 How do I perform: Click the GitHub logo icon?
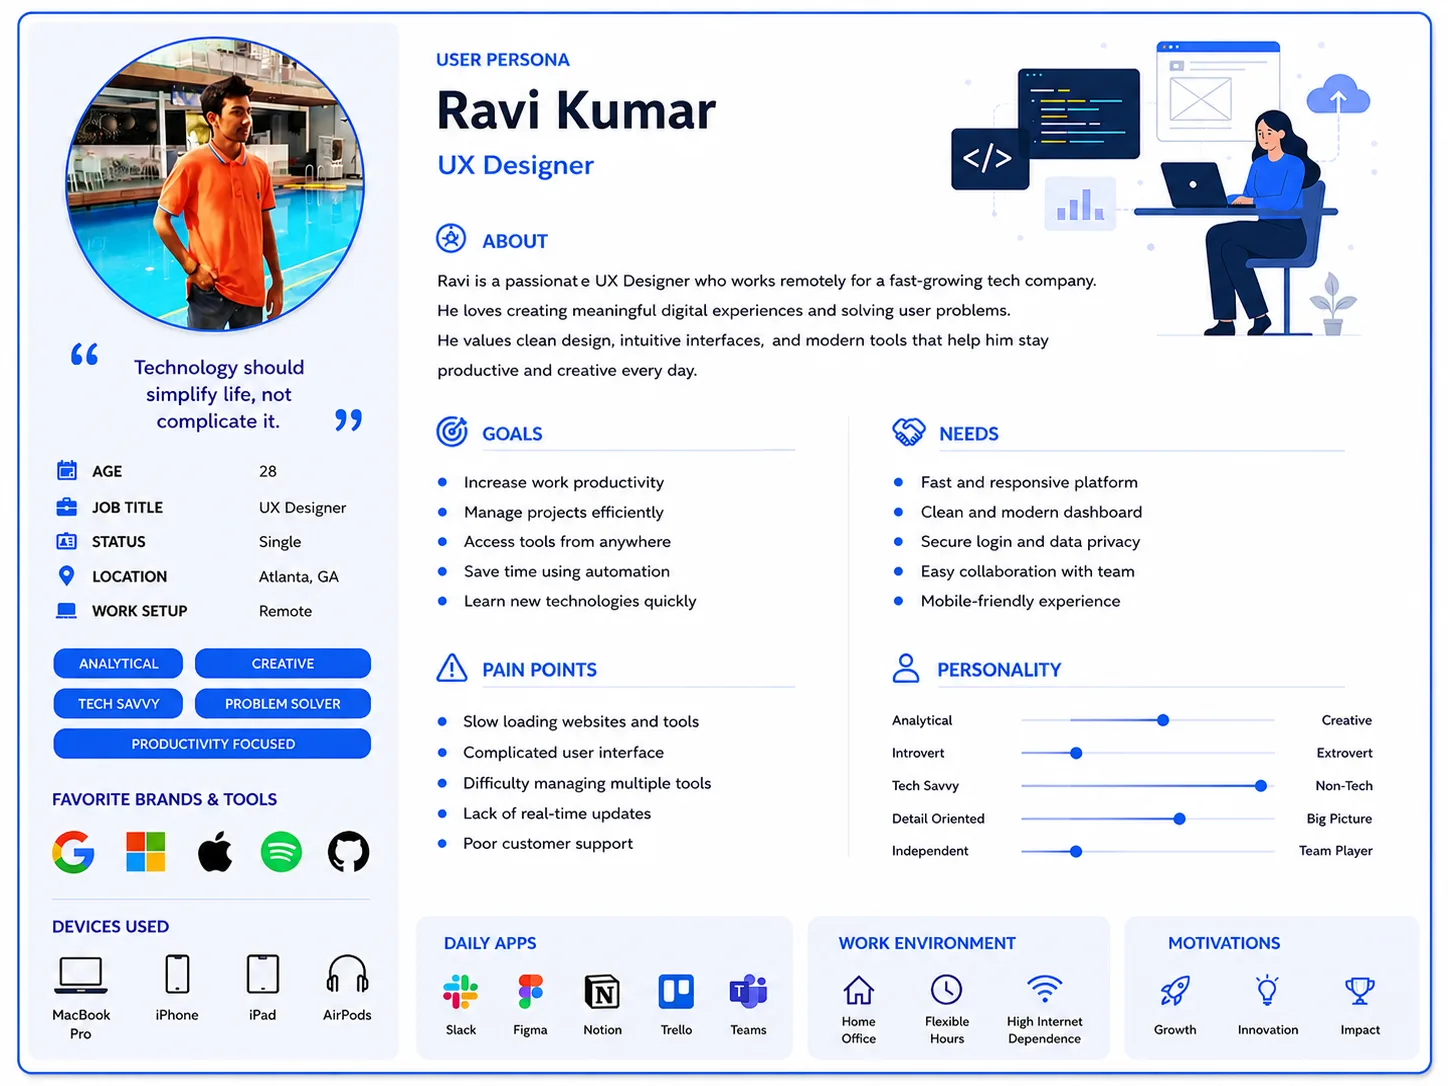click(349, 852)
